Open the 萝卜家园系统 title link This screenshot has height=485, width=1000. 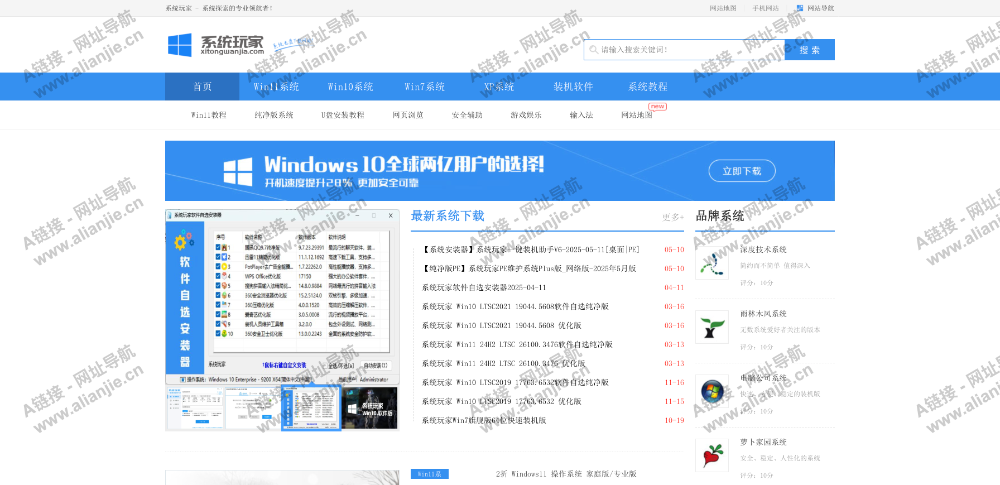(763, 442)
